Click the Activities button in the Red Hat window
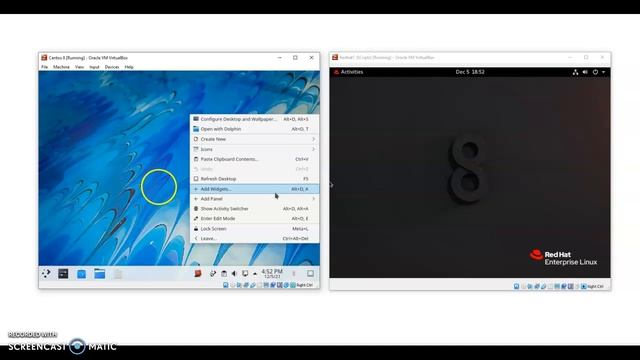640x360 pixels. 348,72
